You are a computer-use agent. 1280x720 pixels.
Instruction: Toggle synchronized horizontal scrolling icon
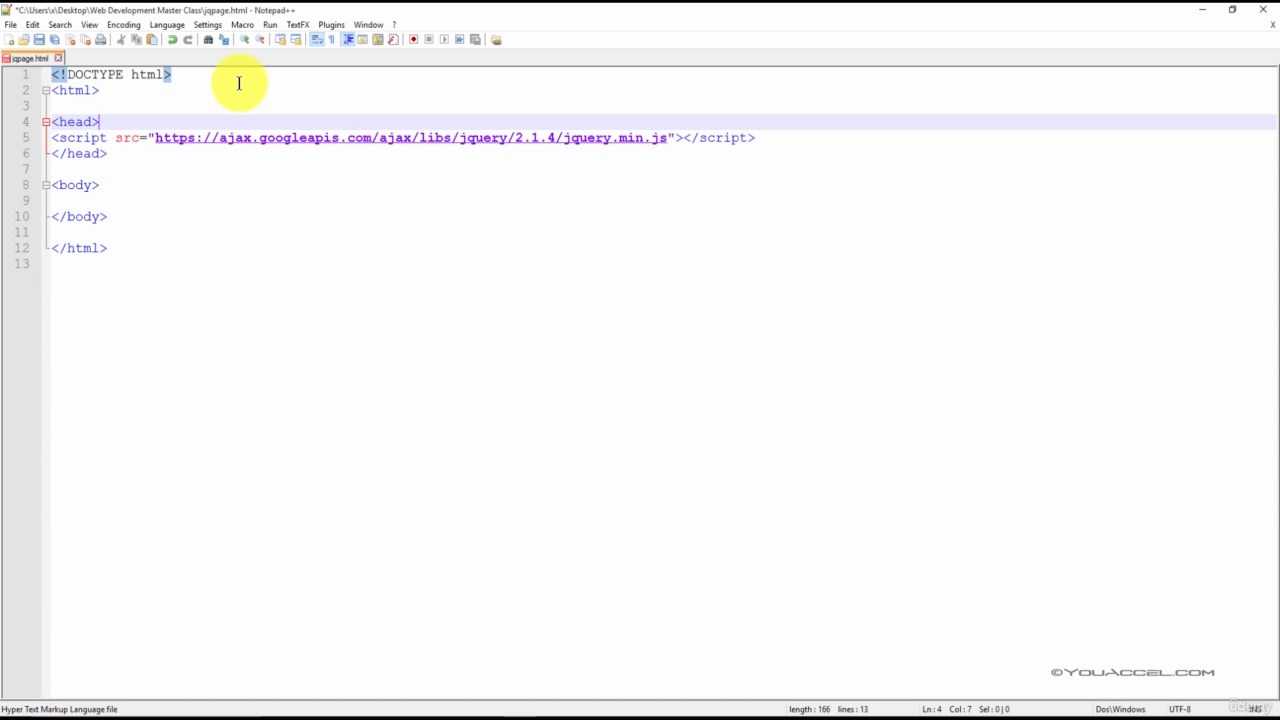coord(296,40)
